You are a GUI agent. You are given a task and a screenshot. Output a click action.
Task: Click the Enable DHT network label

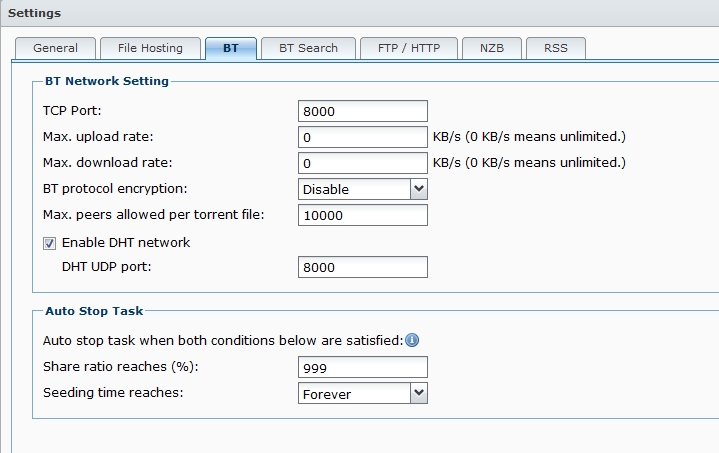pyautogui.click(x=126, y=243)
